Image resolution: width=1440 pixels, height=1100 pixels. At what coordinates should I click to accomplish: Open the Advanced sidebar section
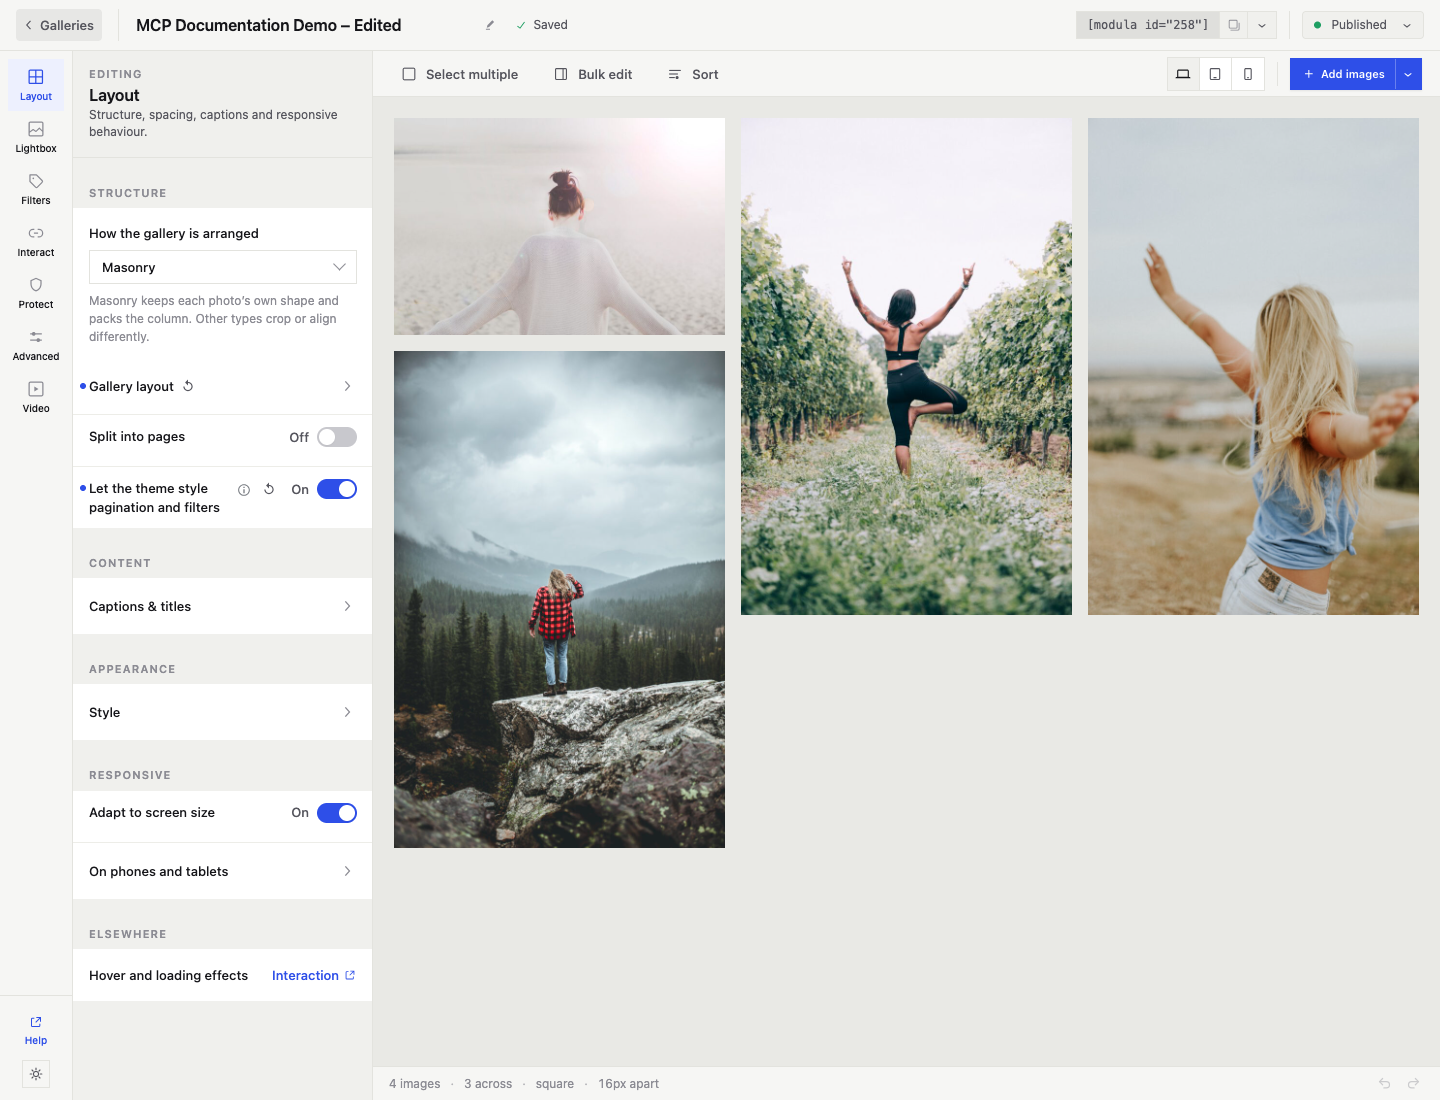(x=36, y=344)
